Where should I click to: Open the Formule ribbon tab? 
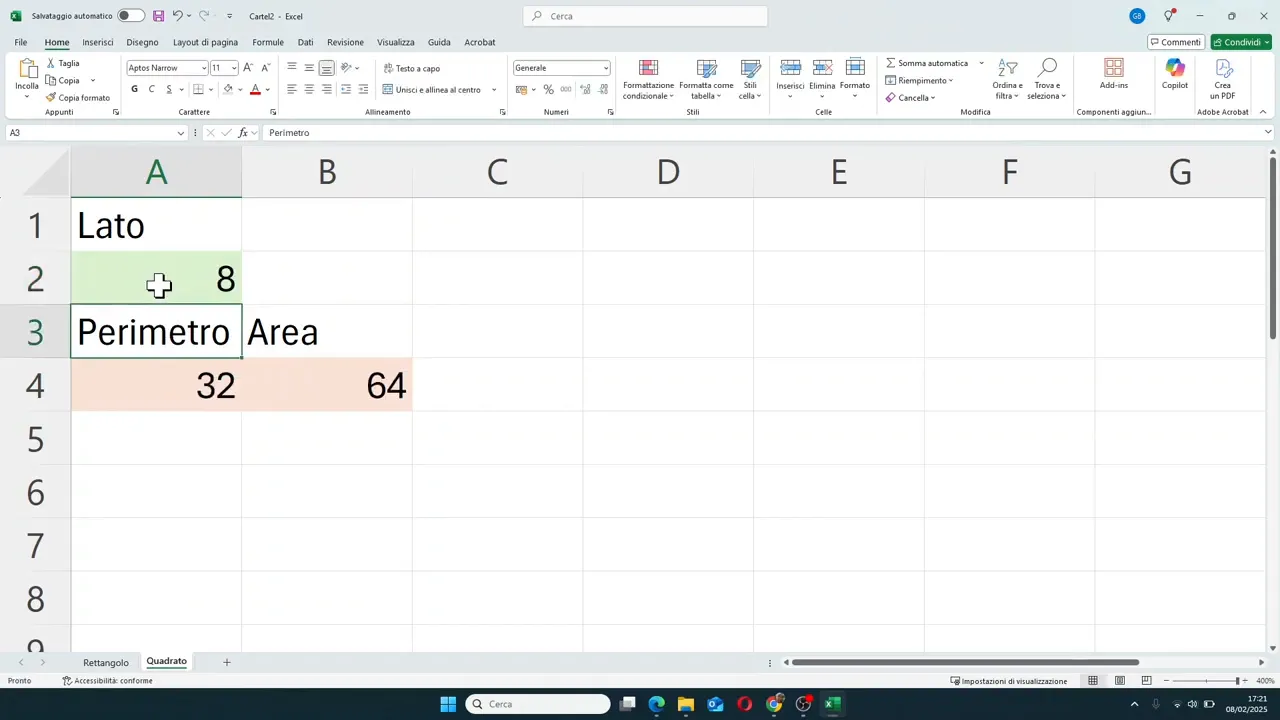point(268,42)
